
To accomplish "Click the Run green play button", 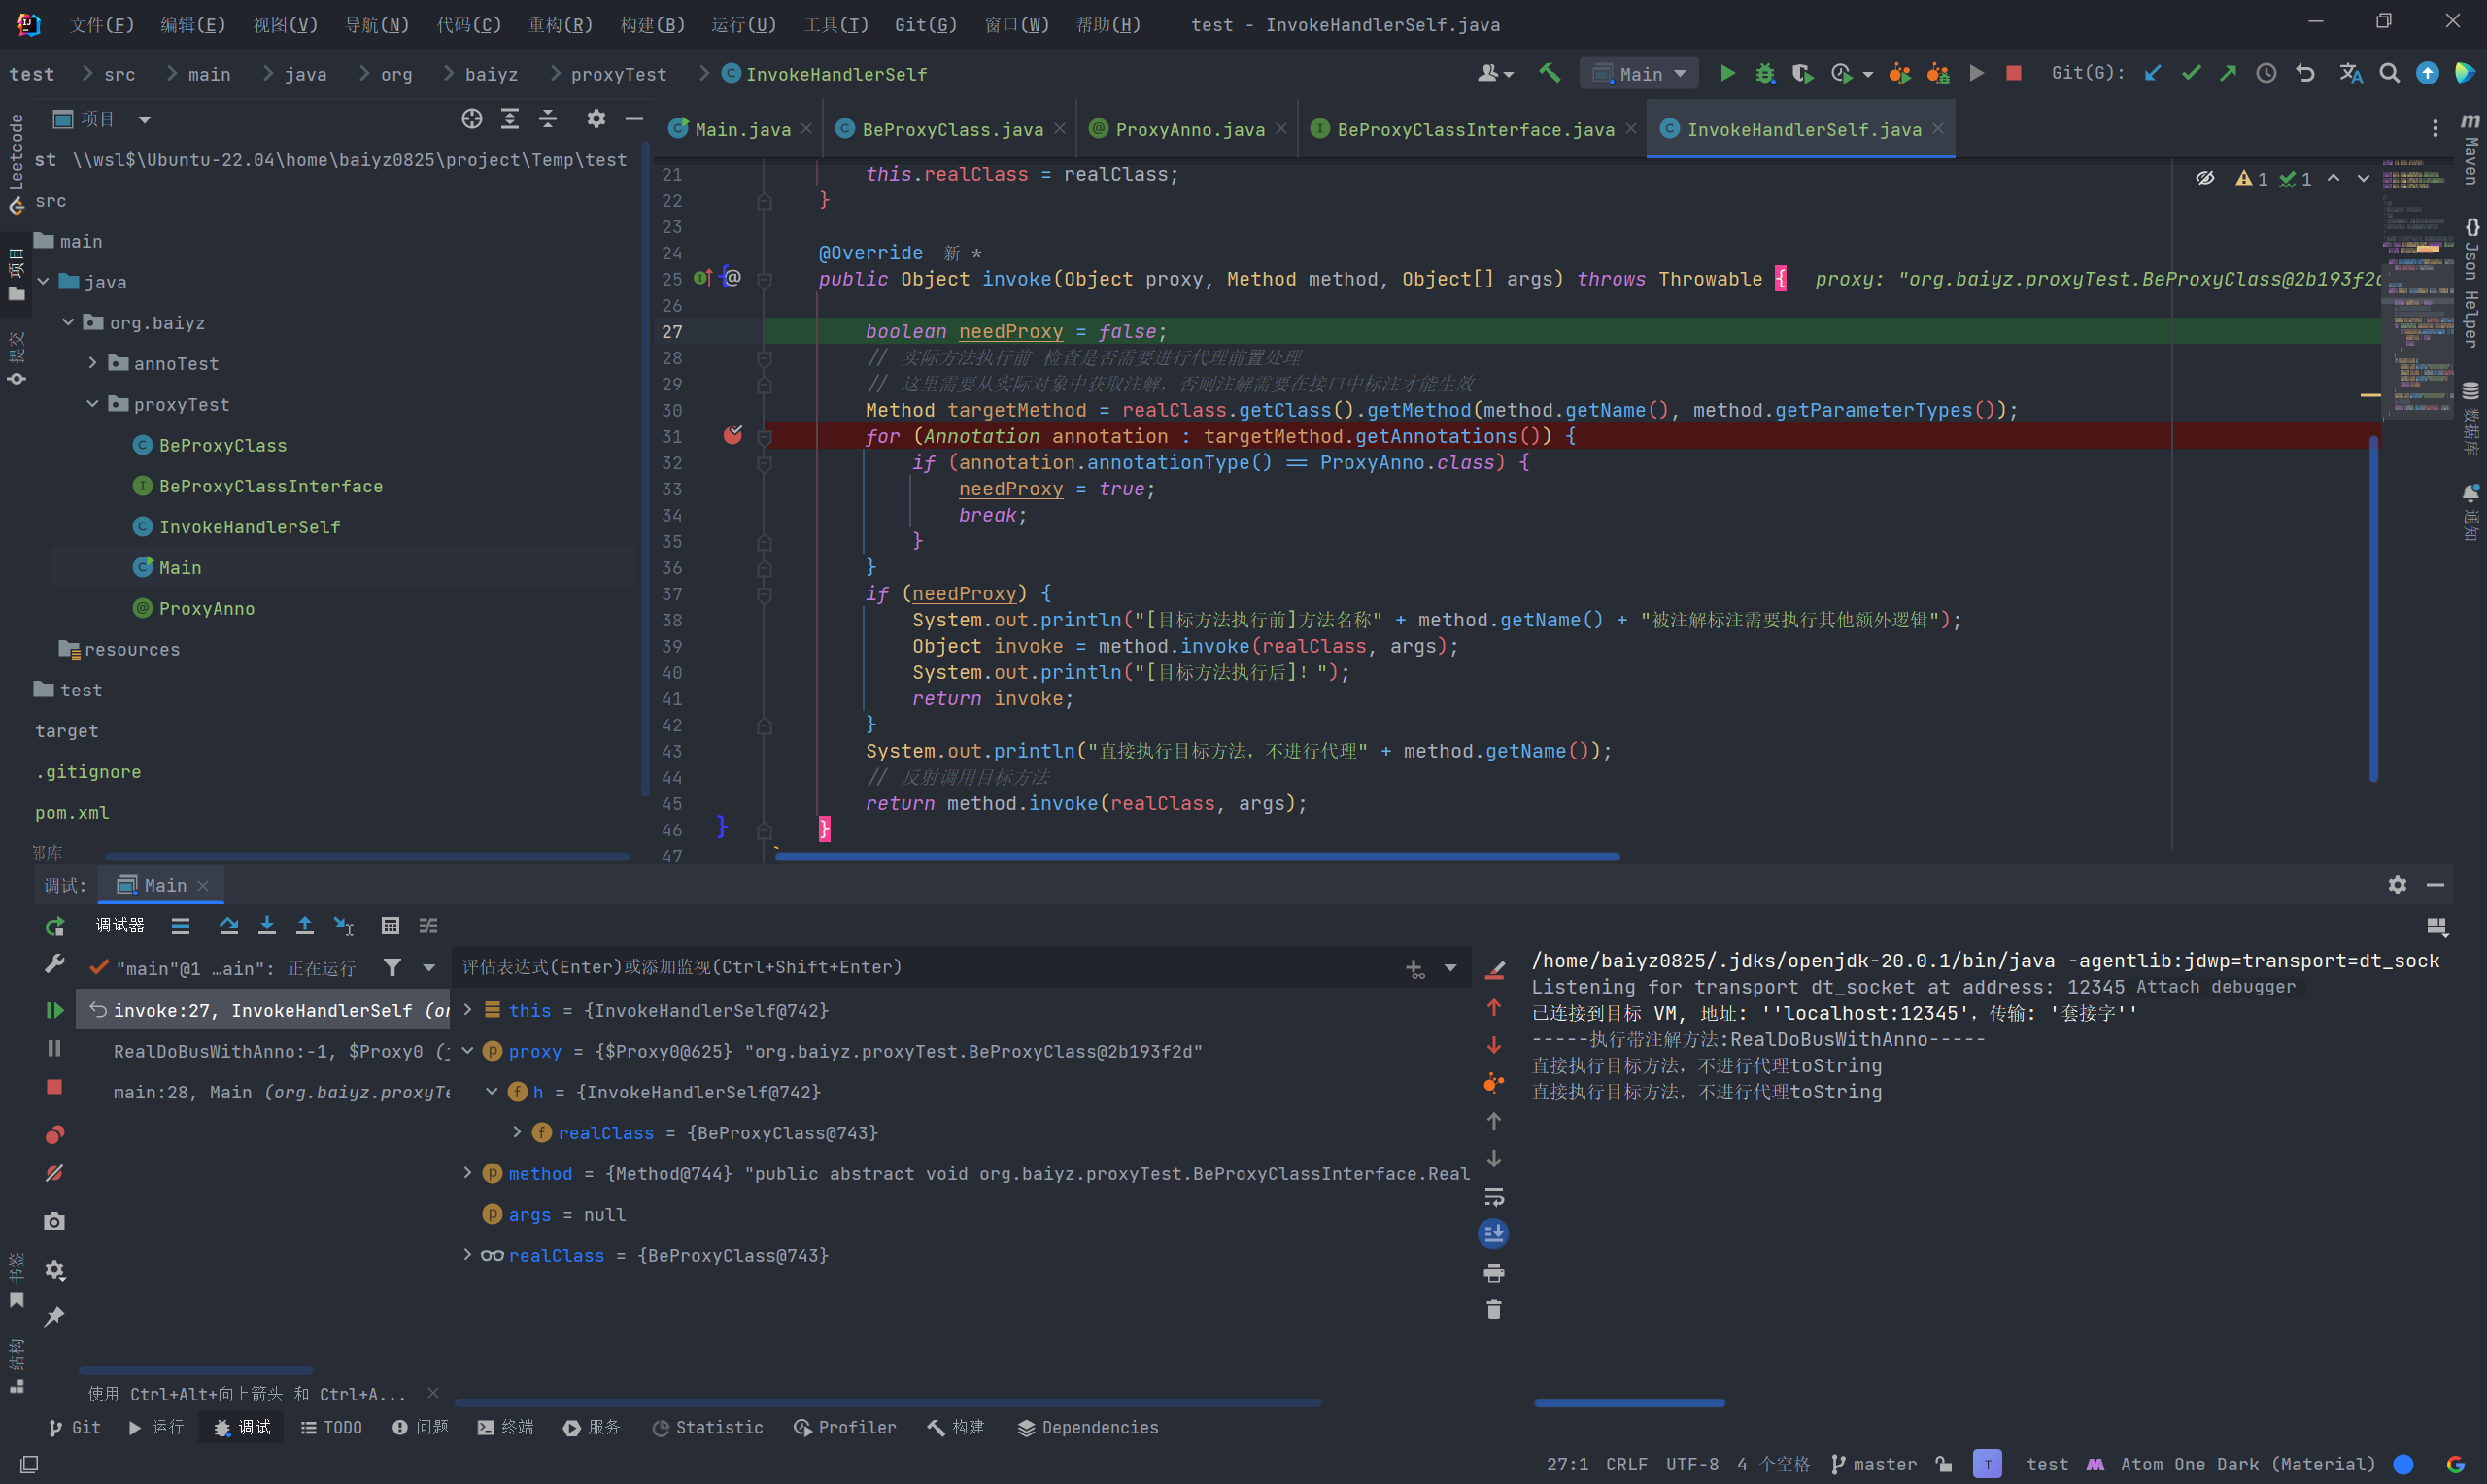I will [x=1727, y=73].
